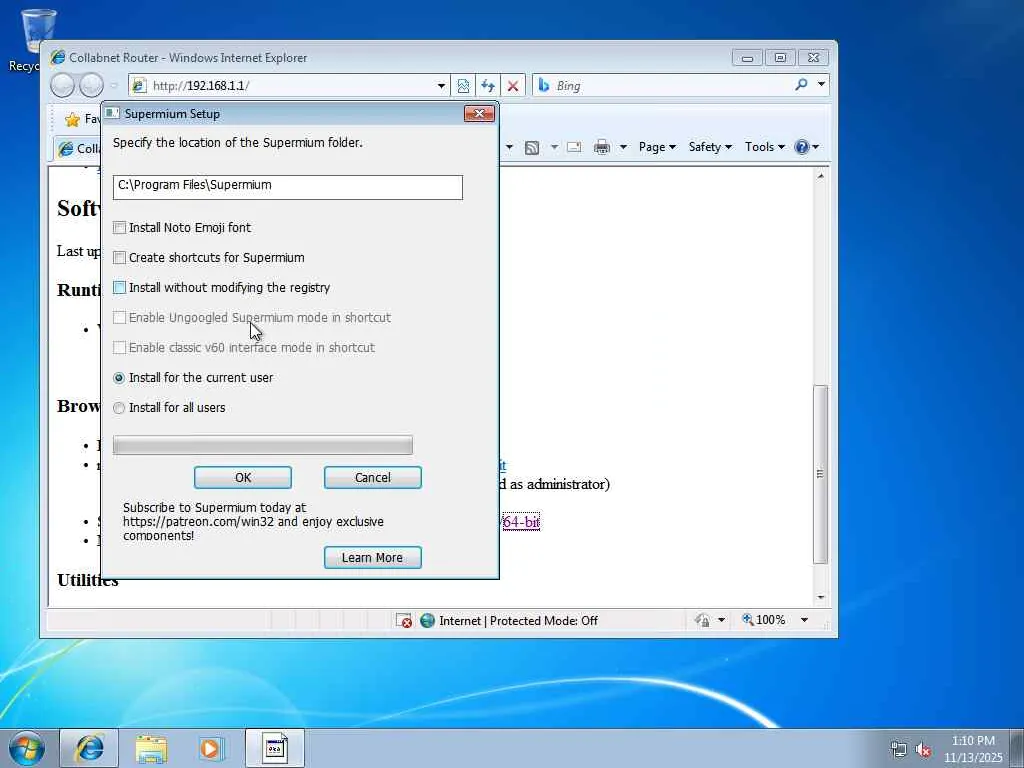
Task: Open Windows Explorer folder on taskbar
Action: [x=152, y=748]
